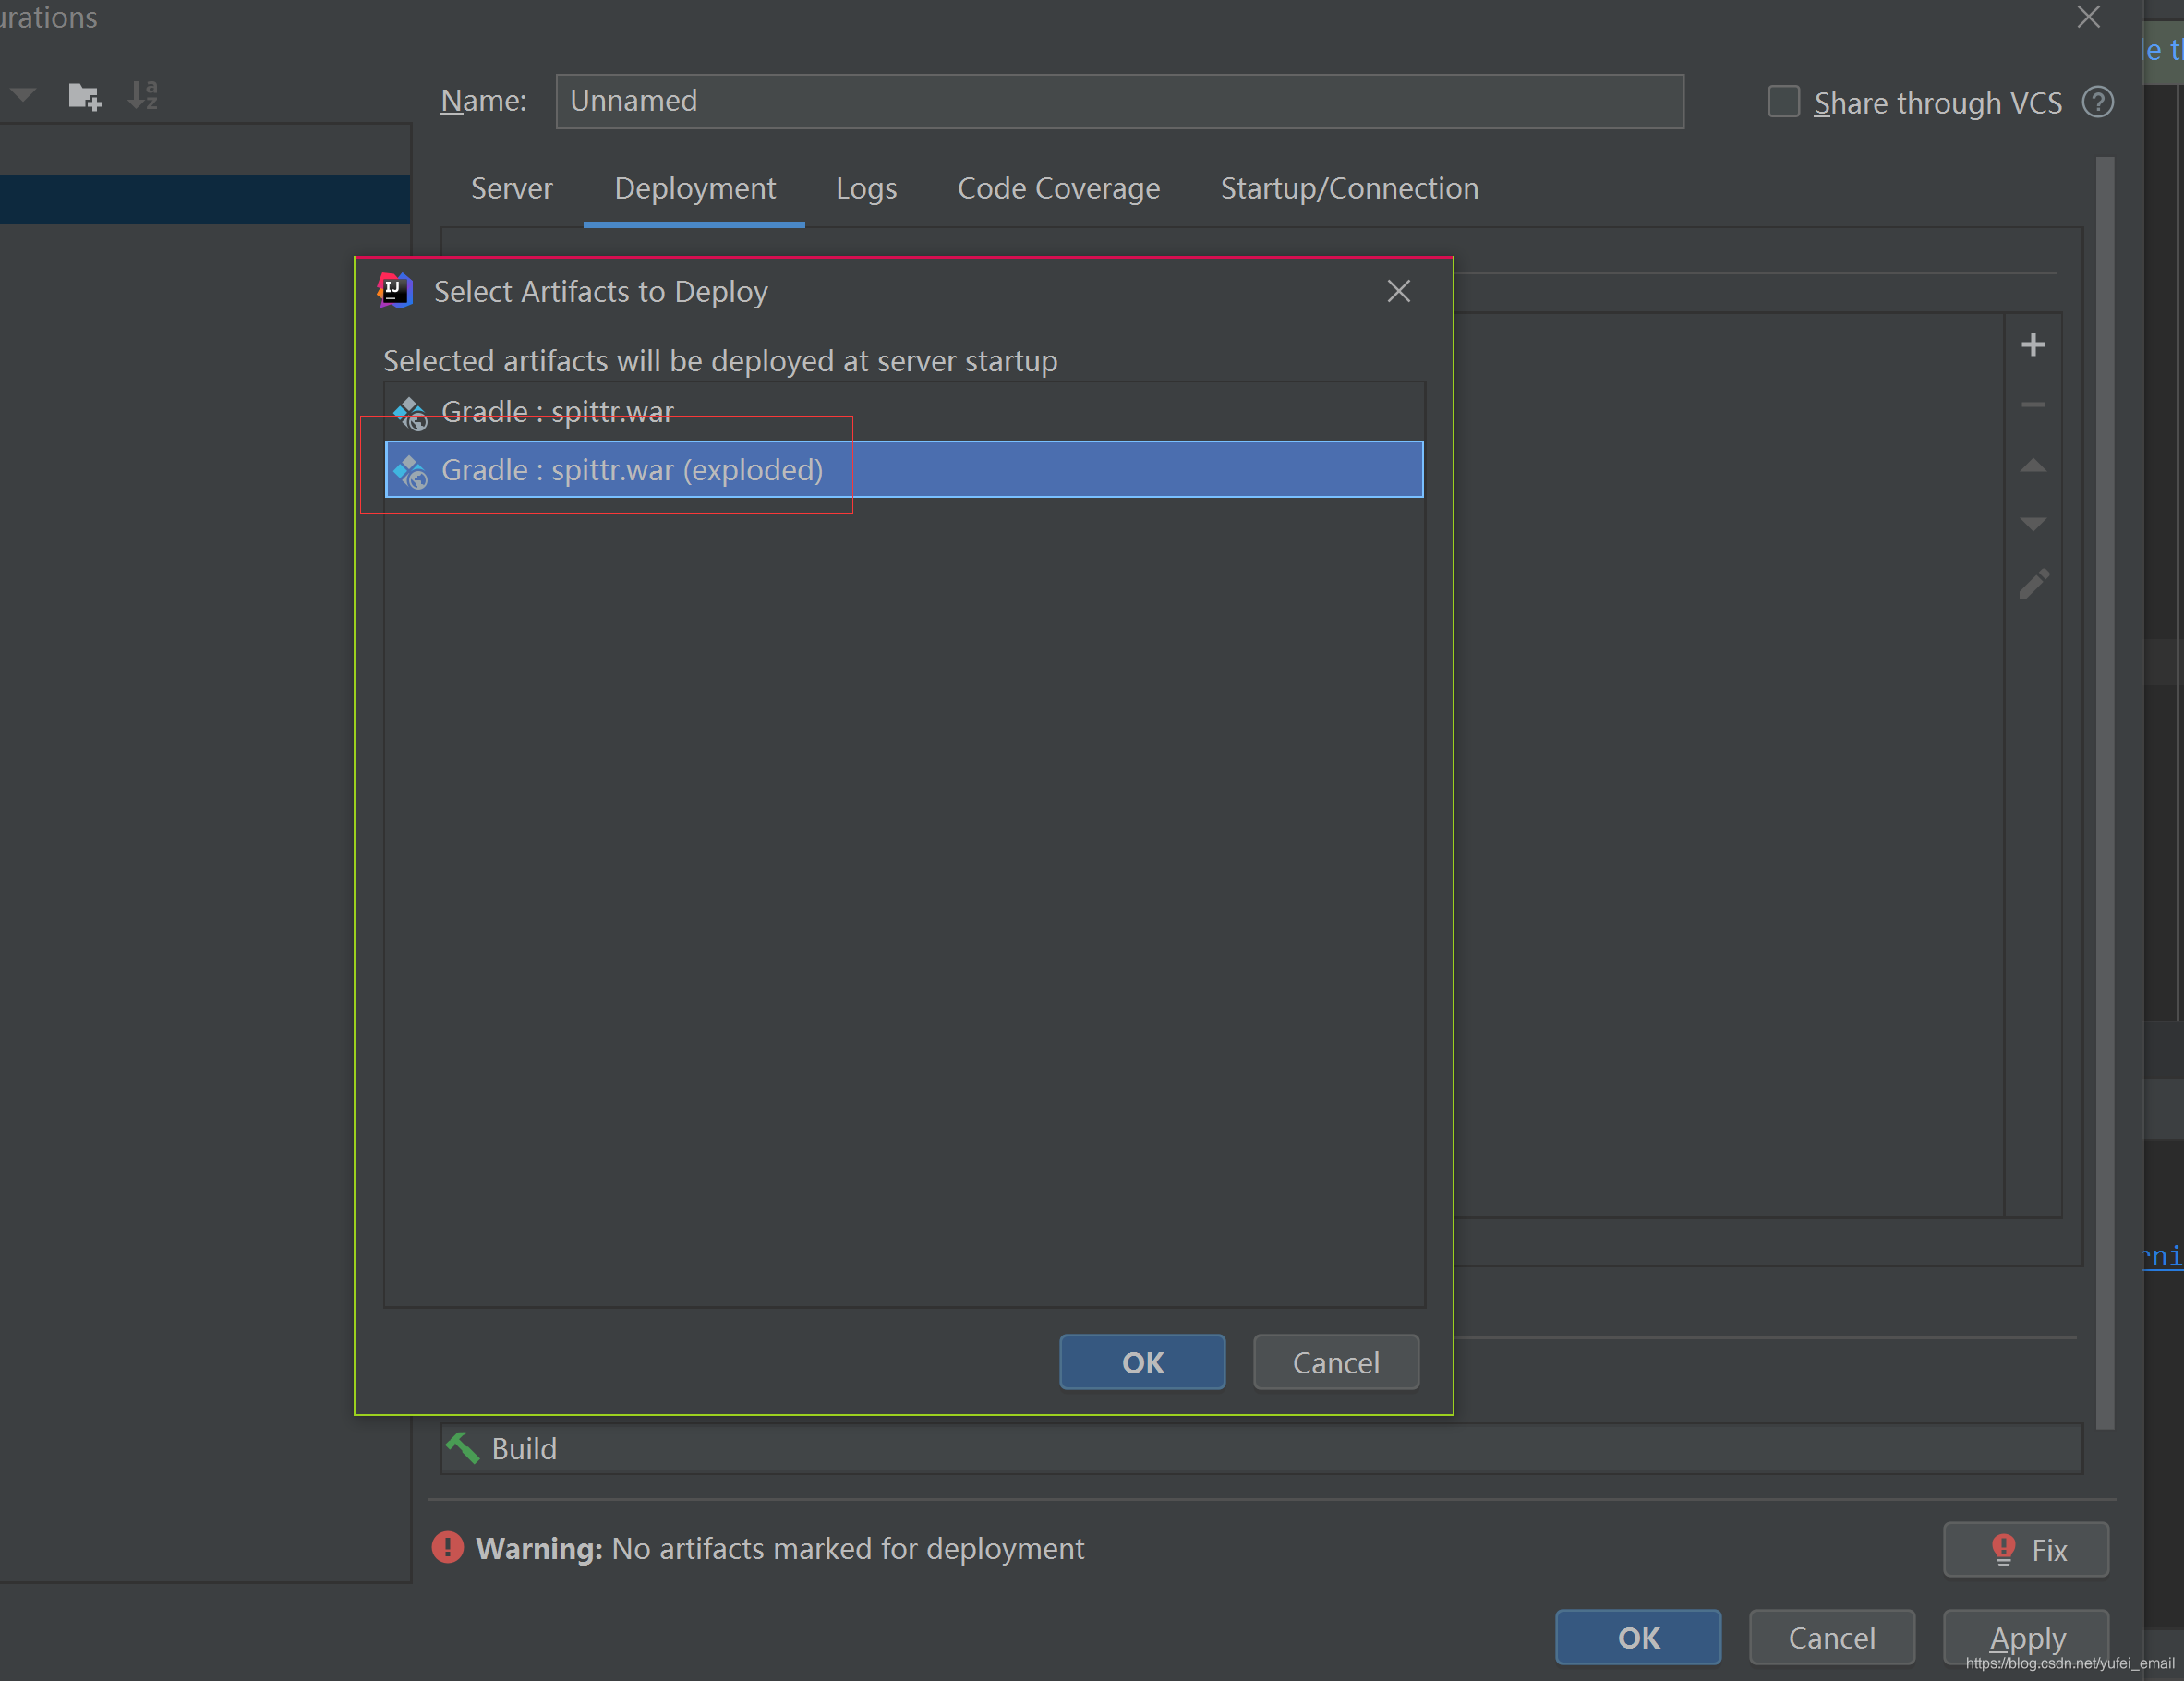This screenshot has height=1681, width=2184.
Task: Click the Apply button
Action: tap(2026, 1637)
